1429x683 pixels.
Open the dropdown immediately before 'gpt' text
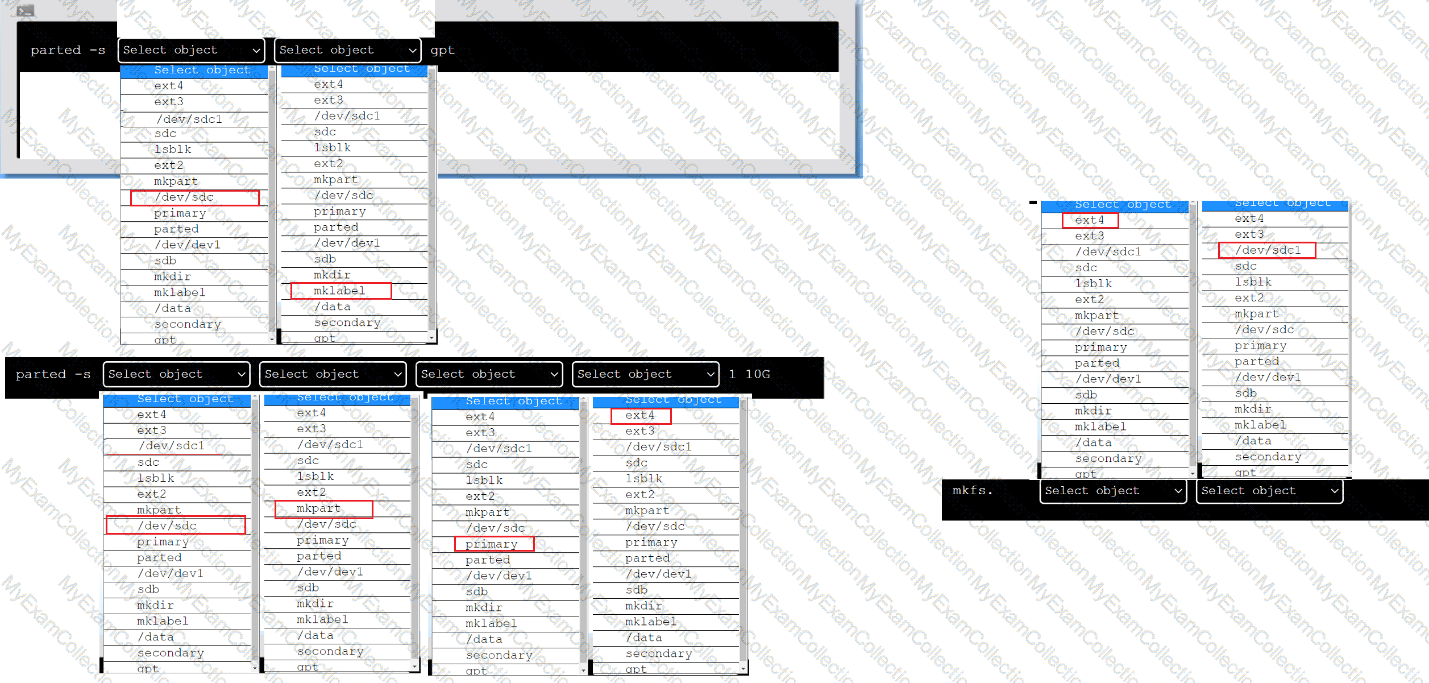click(348, 50)
